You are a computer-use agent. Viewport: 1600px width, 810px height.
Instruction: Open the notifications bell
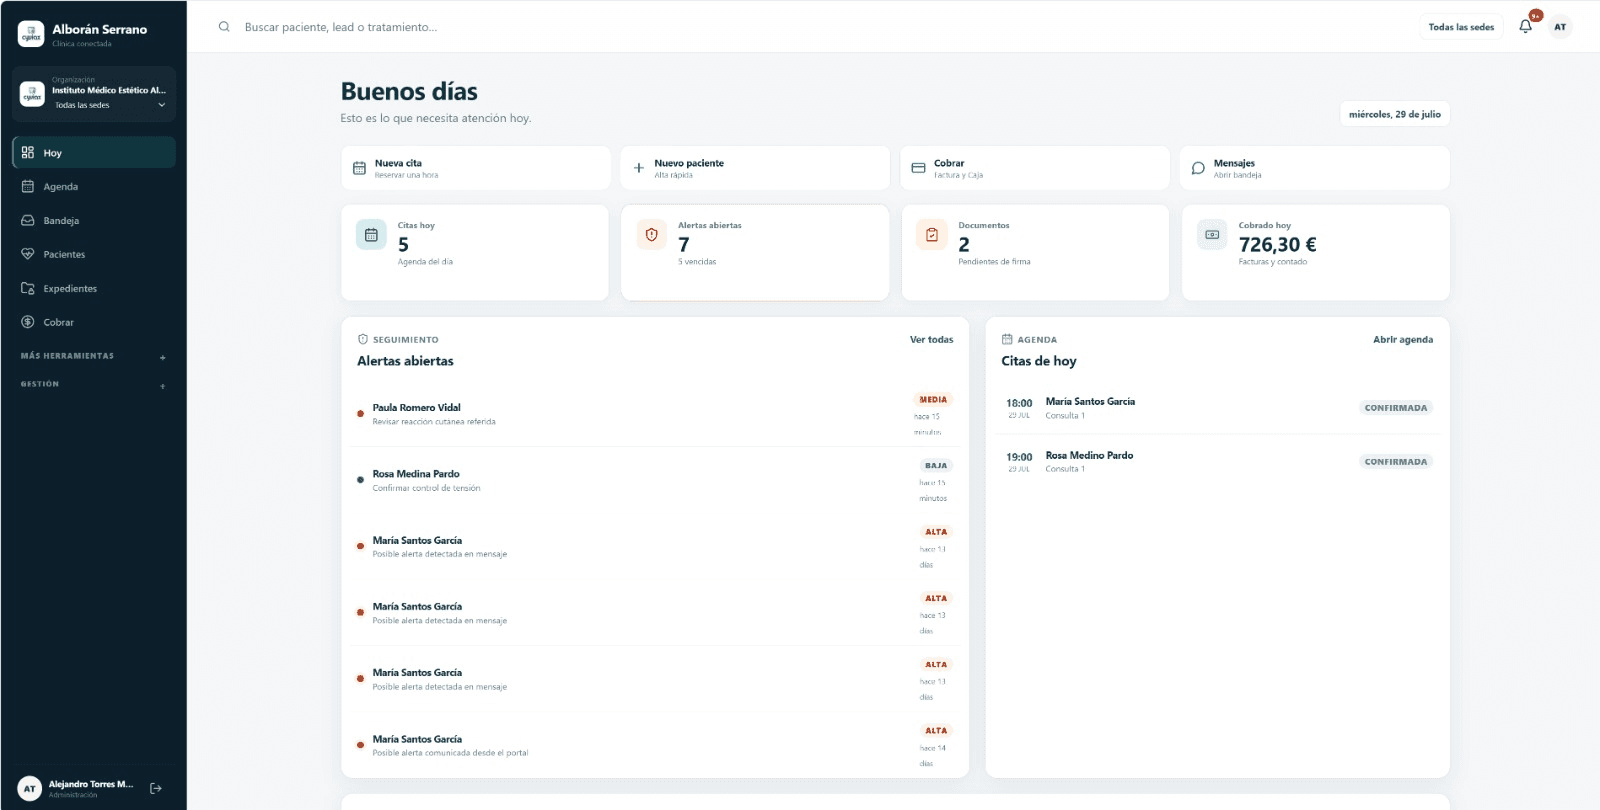(1525, 27)
